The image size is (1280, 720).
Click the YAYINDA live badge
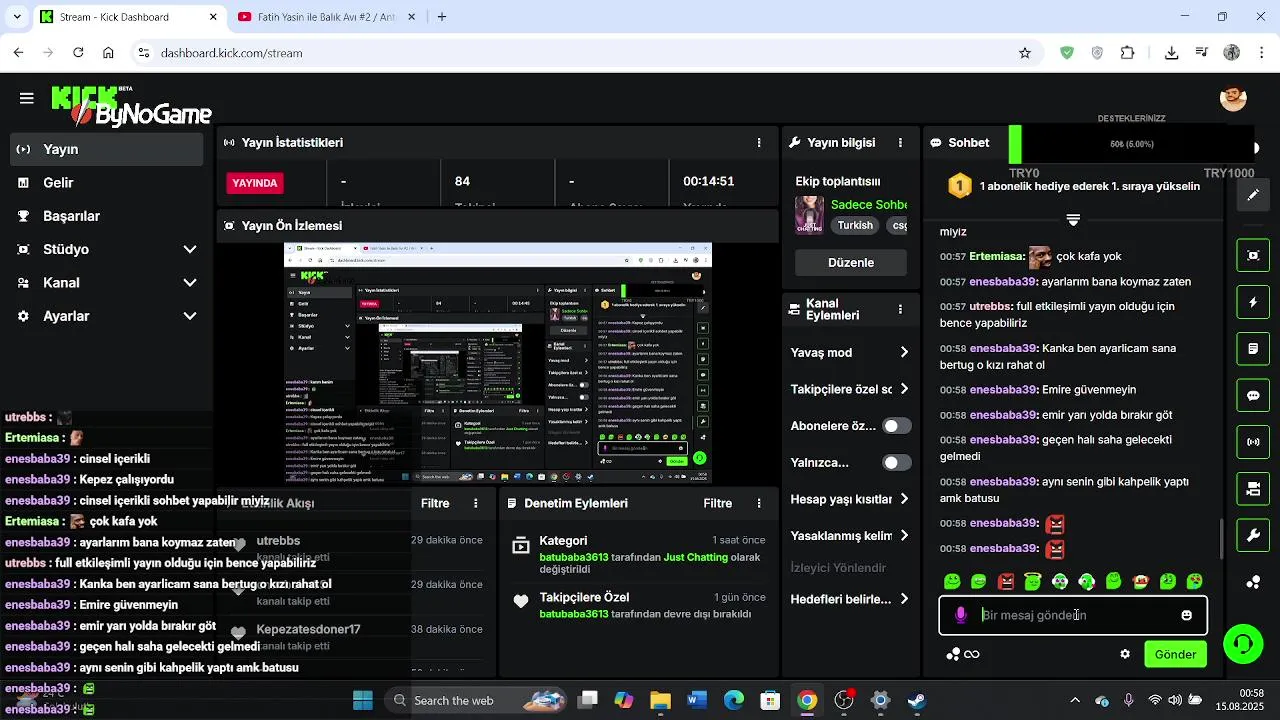click(x=255, y=183)
